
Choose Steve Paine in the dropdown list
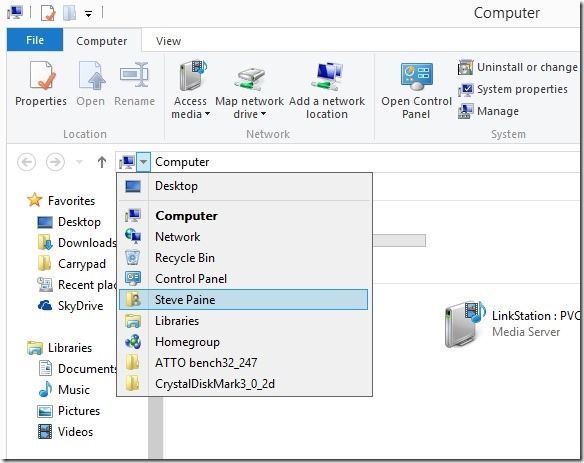244,300
